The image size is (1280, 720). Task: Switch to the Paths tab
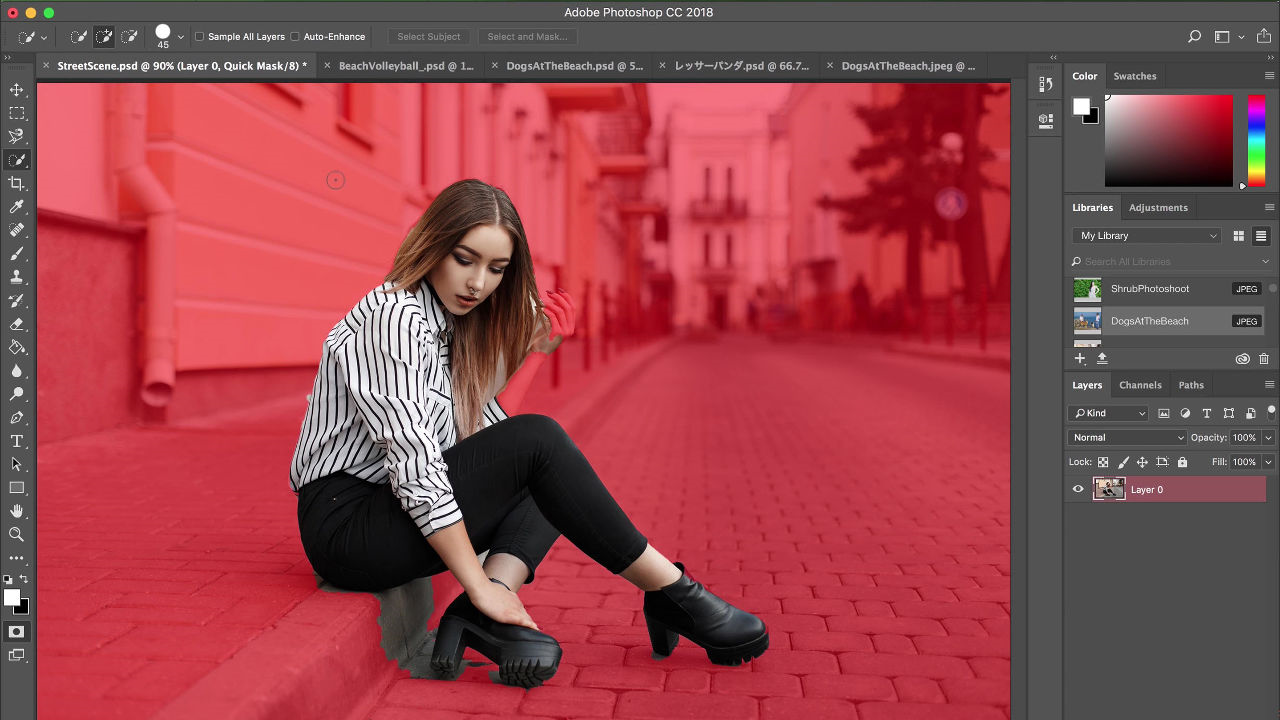tap(1191, 385)
